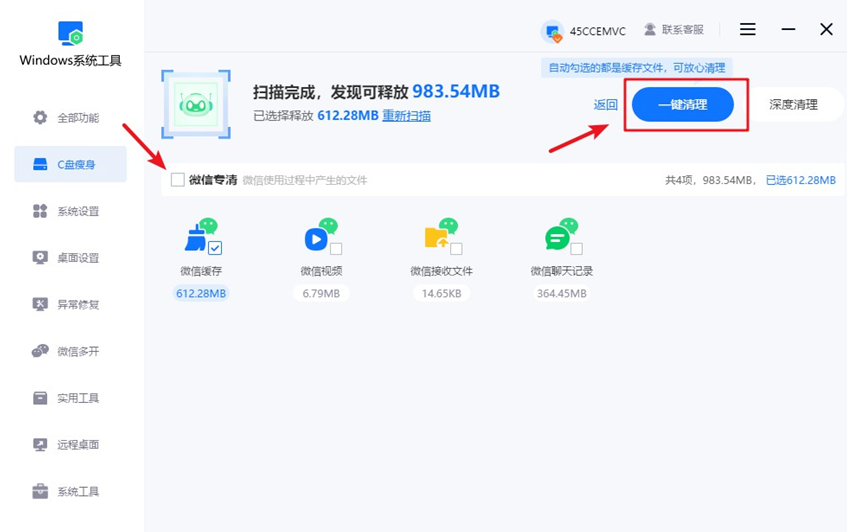
Task: Check the 微信视频 checkbox
Action: (x=336, y=249)
